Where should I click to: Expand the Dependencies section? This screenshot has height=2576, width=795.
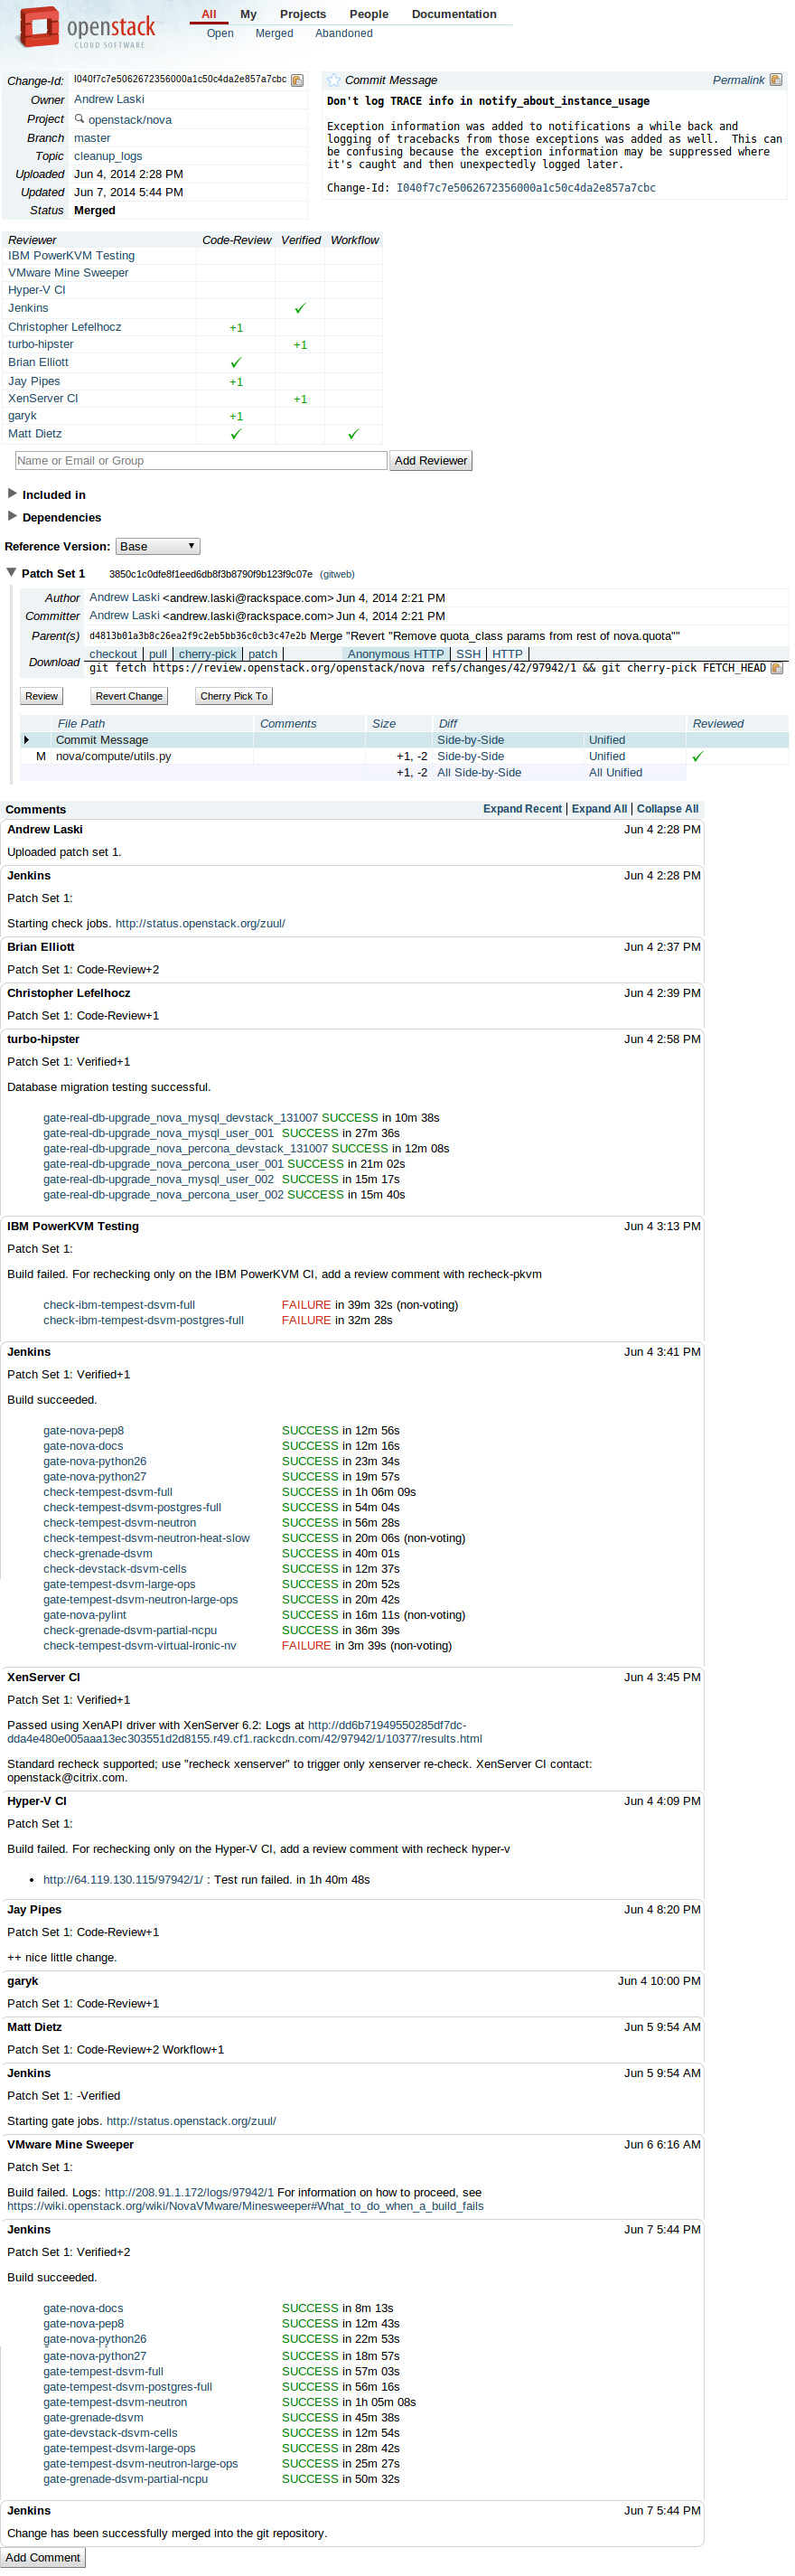12,517
